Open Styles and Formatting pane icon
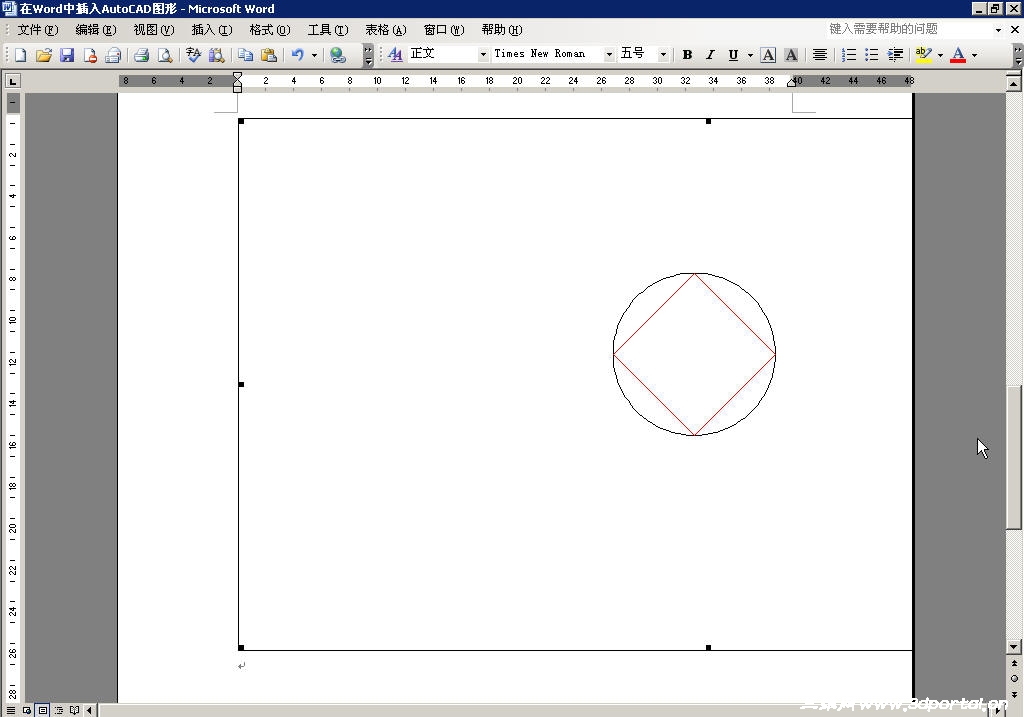This screenshot has height=717, width=1024. click(x=394, y=55)
